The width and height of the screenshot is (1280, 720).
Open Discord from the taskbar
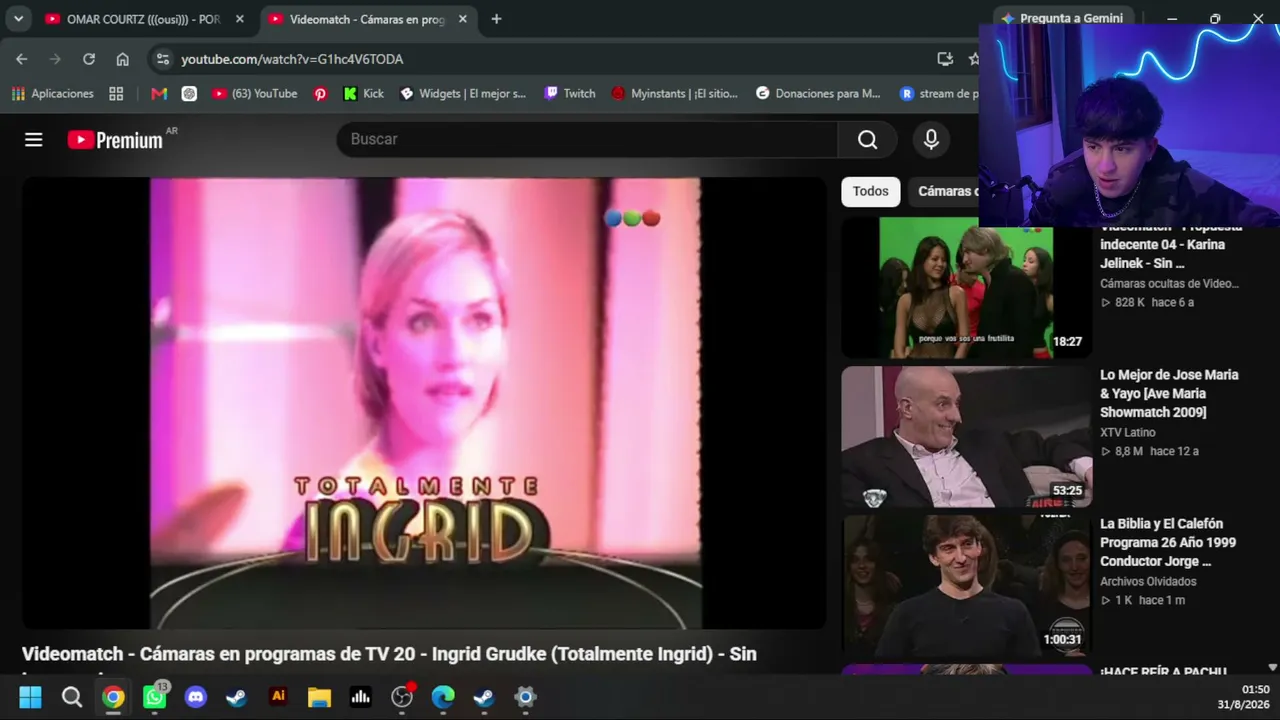pyautogui.click(x=195, y=697)
